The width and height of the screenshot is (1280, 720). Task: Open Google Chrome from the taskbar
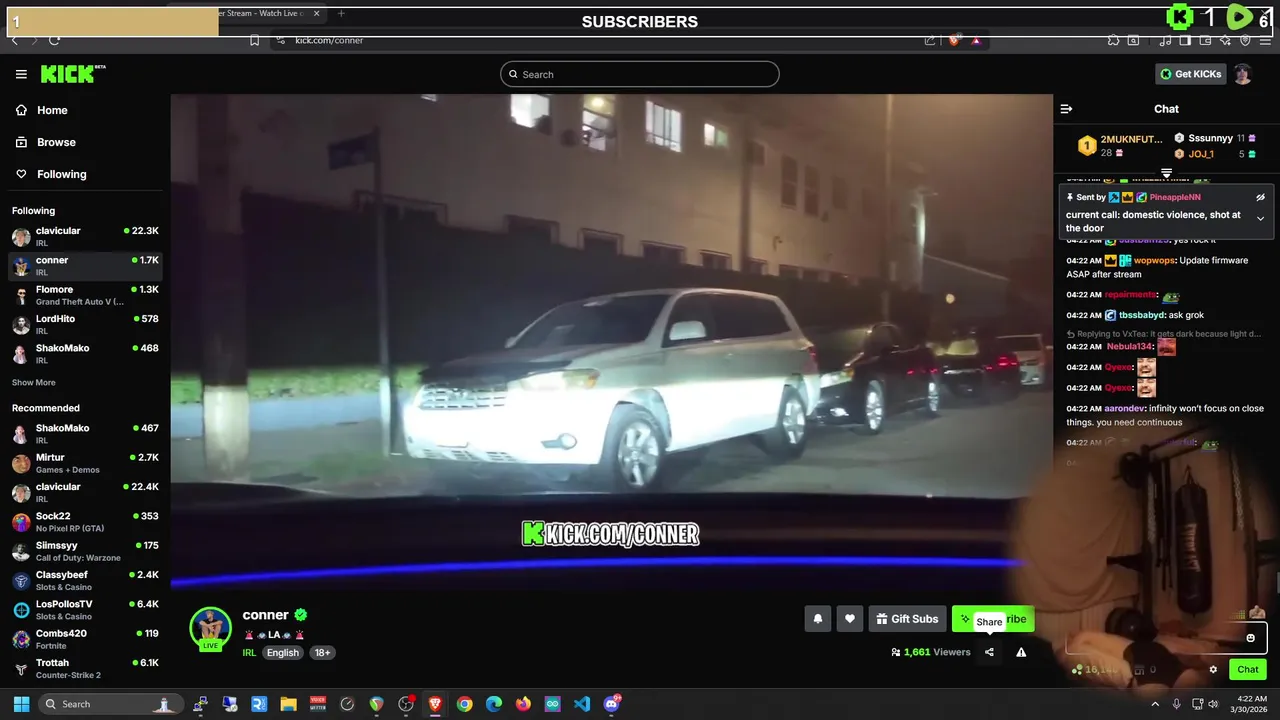464,704
